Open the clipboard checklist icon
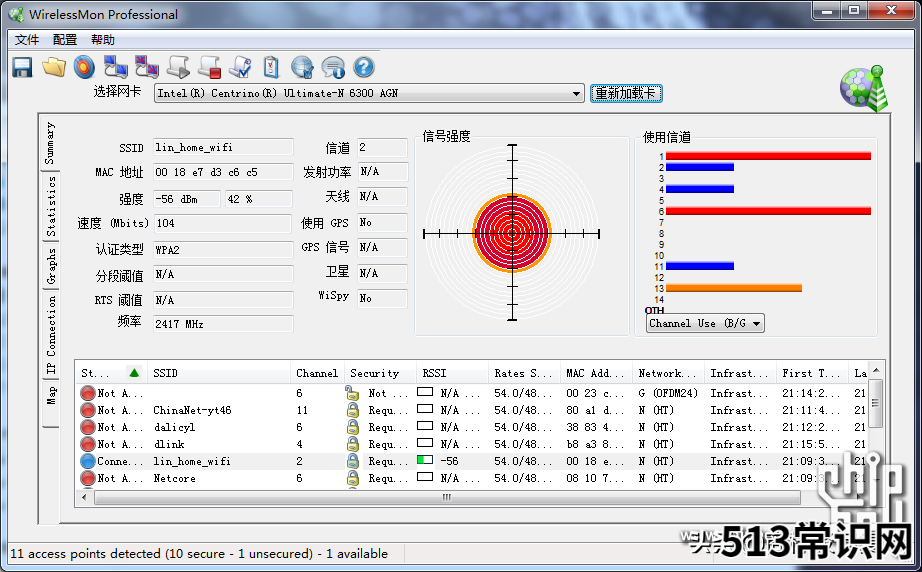Screen dimensions: 922x572 (270, 68)
